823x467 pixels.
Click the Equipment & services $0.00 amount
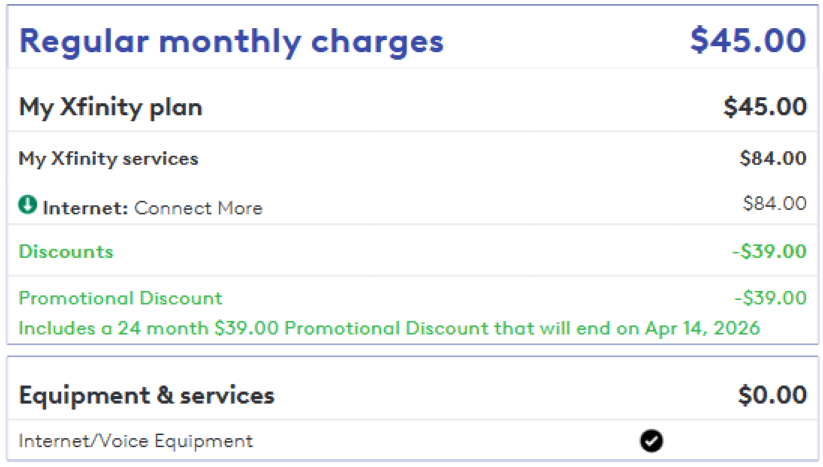[x=772, y=395]
